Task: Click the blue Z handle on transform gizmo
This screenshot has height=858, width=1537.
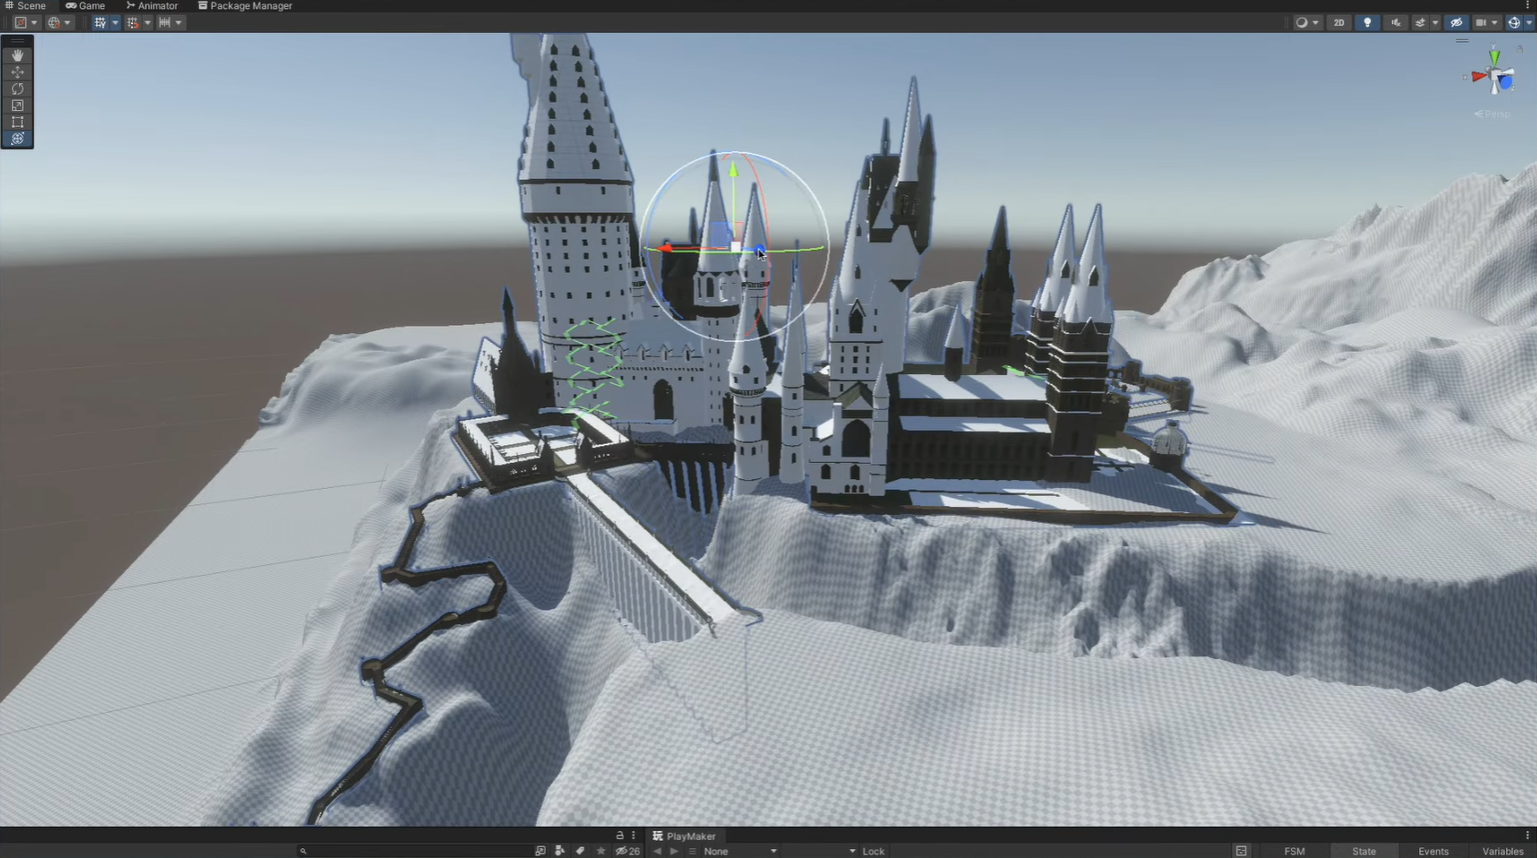Action: pos(759,251)
